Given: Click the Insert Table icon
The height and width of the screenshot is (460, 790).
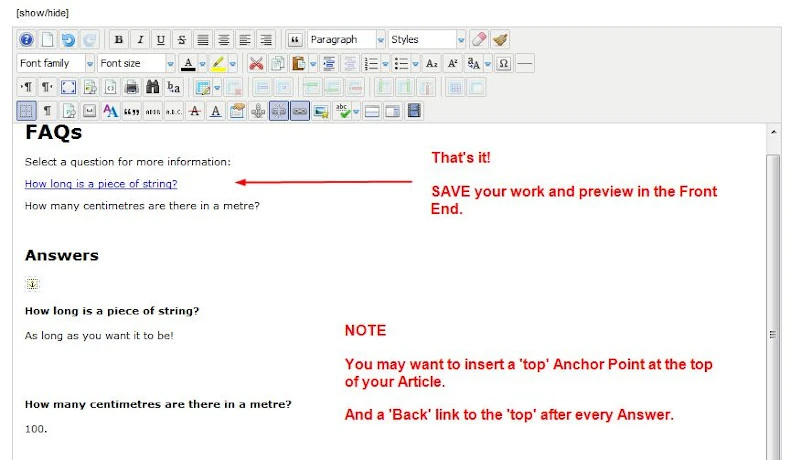Looking at the screenshot, I should (x=203, y=87).
